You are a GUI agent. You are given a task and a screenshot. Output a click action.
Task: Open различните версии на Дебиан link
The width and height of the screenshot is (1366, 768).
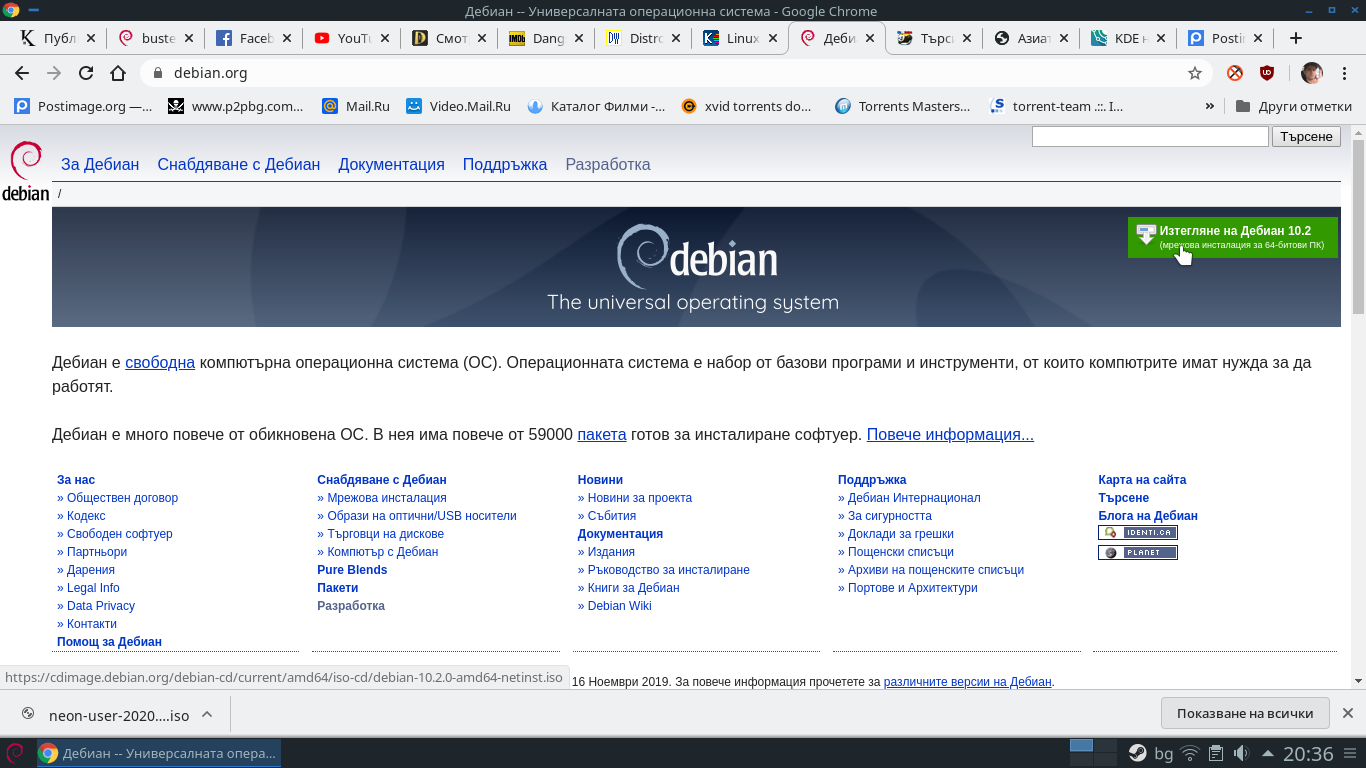[968, 682]
